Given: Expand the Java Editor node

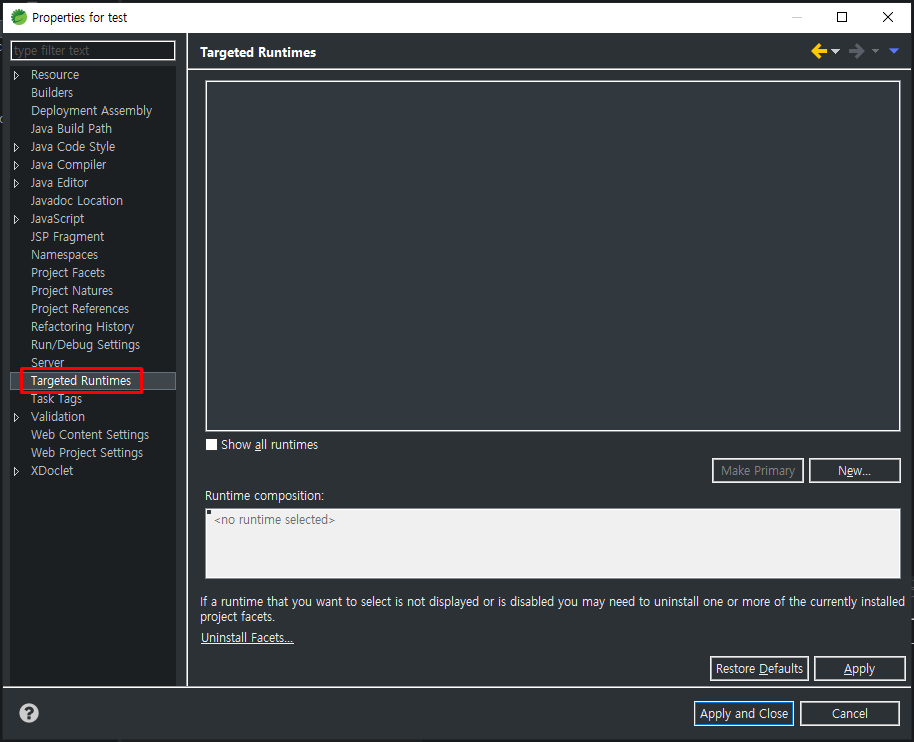Looking at the screenshot, I should coord(16,183).
